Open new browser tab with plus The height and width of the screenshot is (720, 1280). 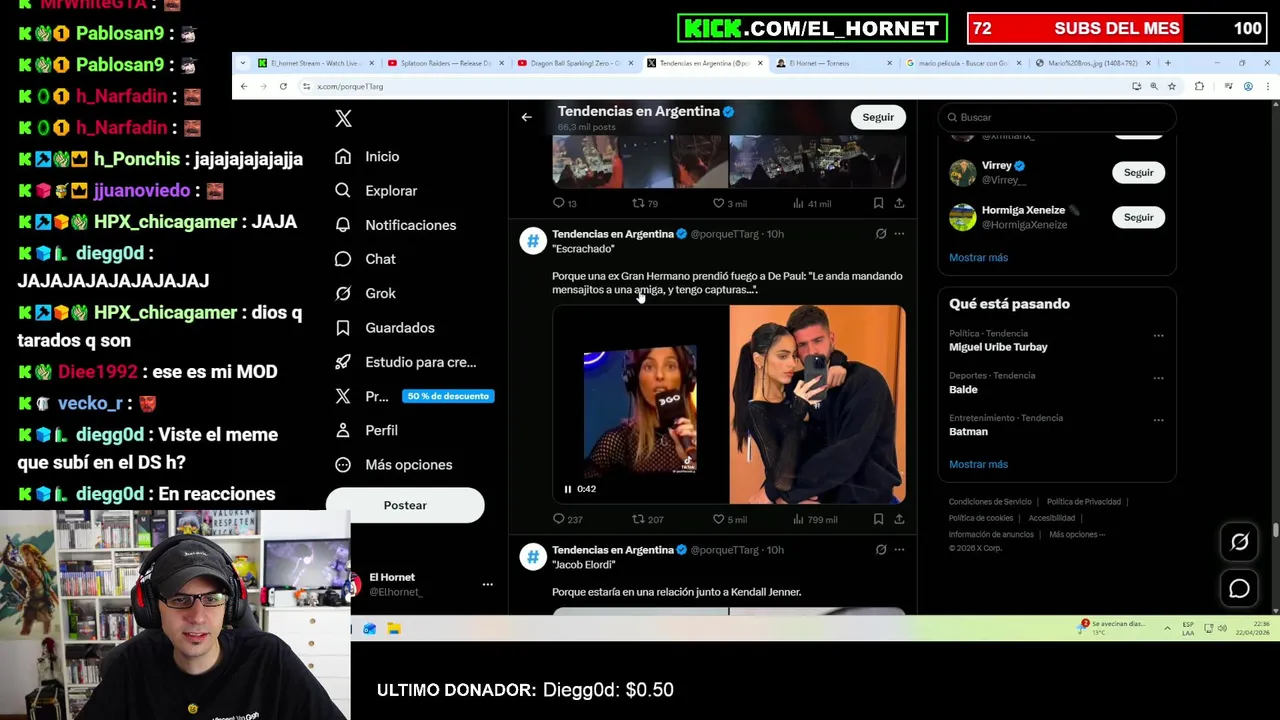pyautogui.click(x=1167, y=63)
